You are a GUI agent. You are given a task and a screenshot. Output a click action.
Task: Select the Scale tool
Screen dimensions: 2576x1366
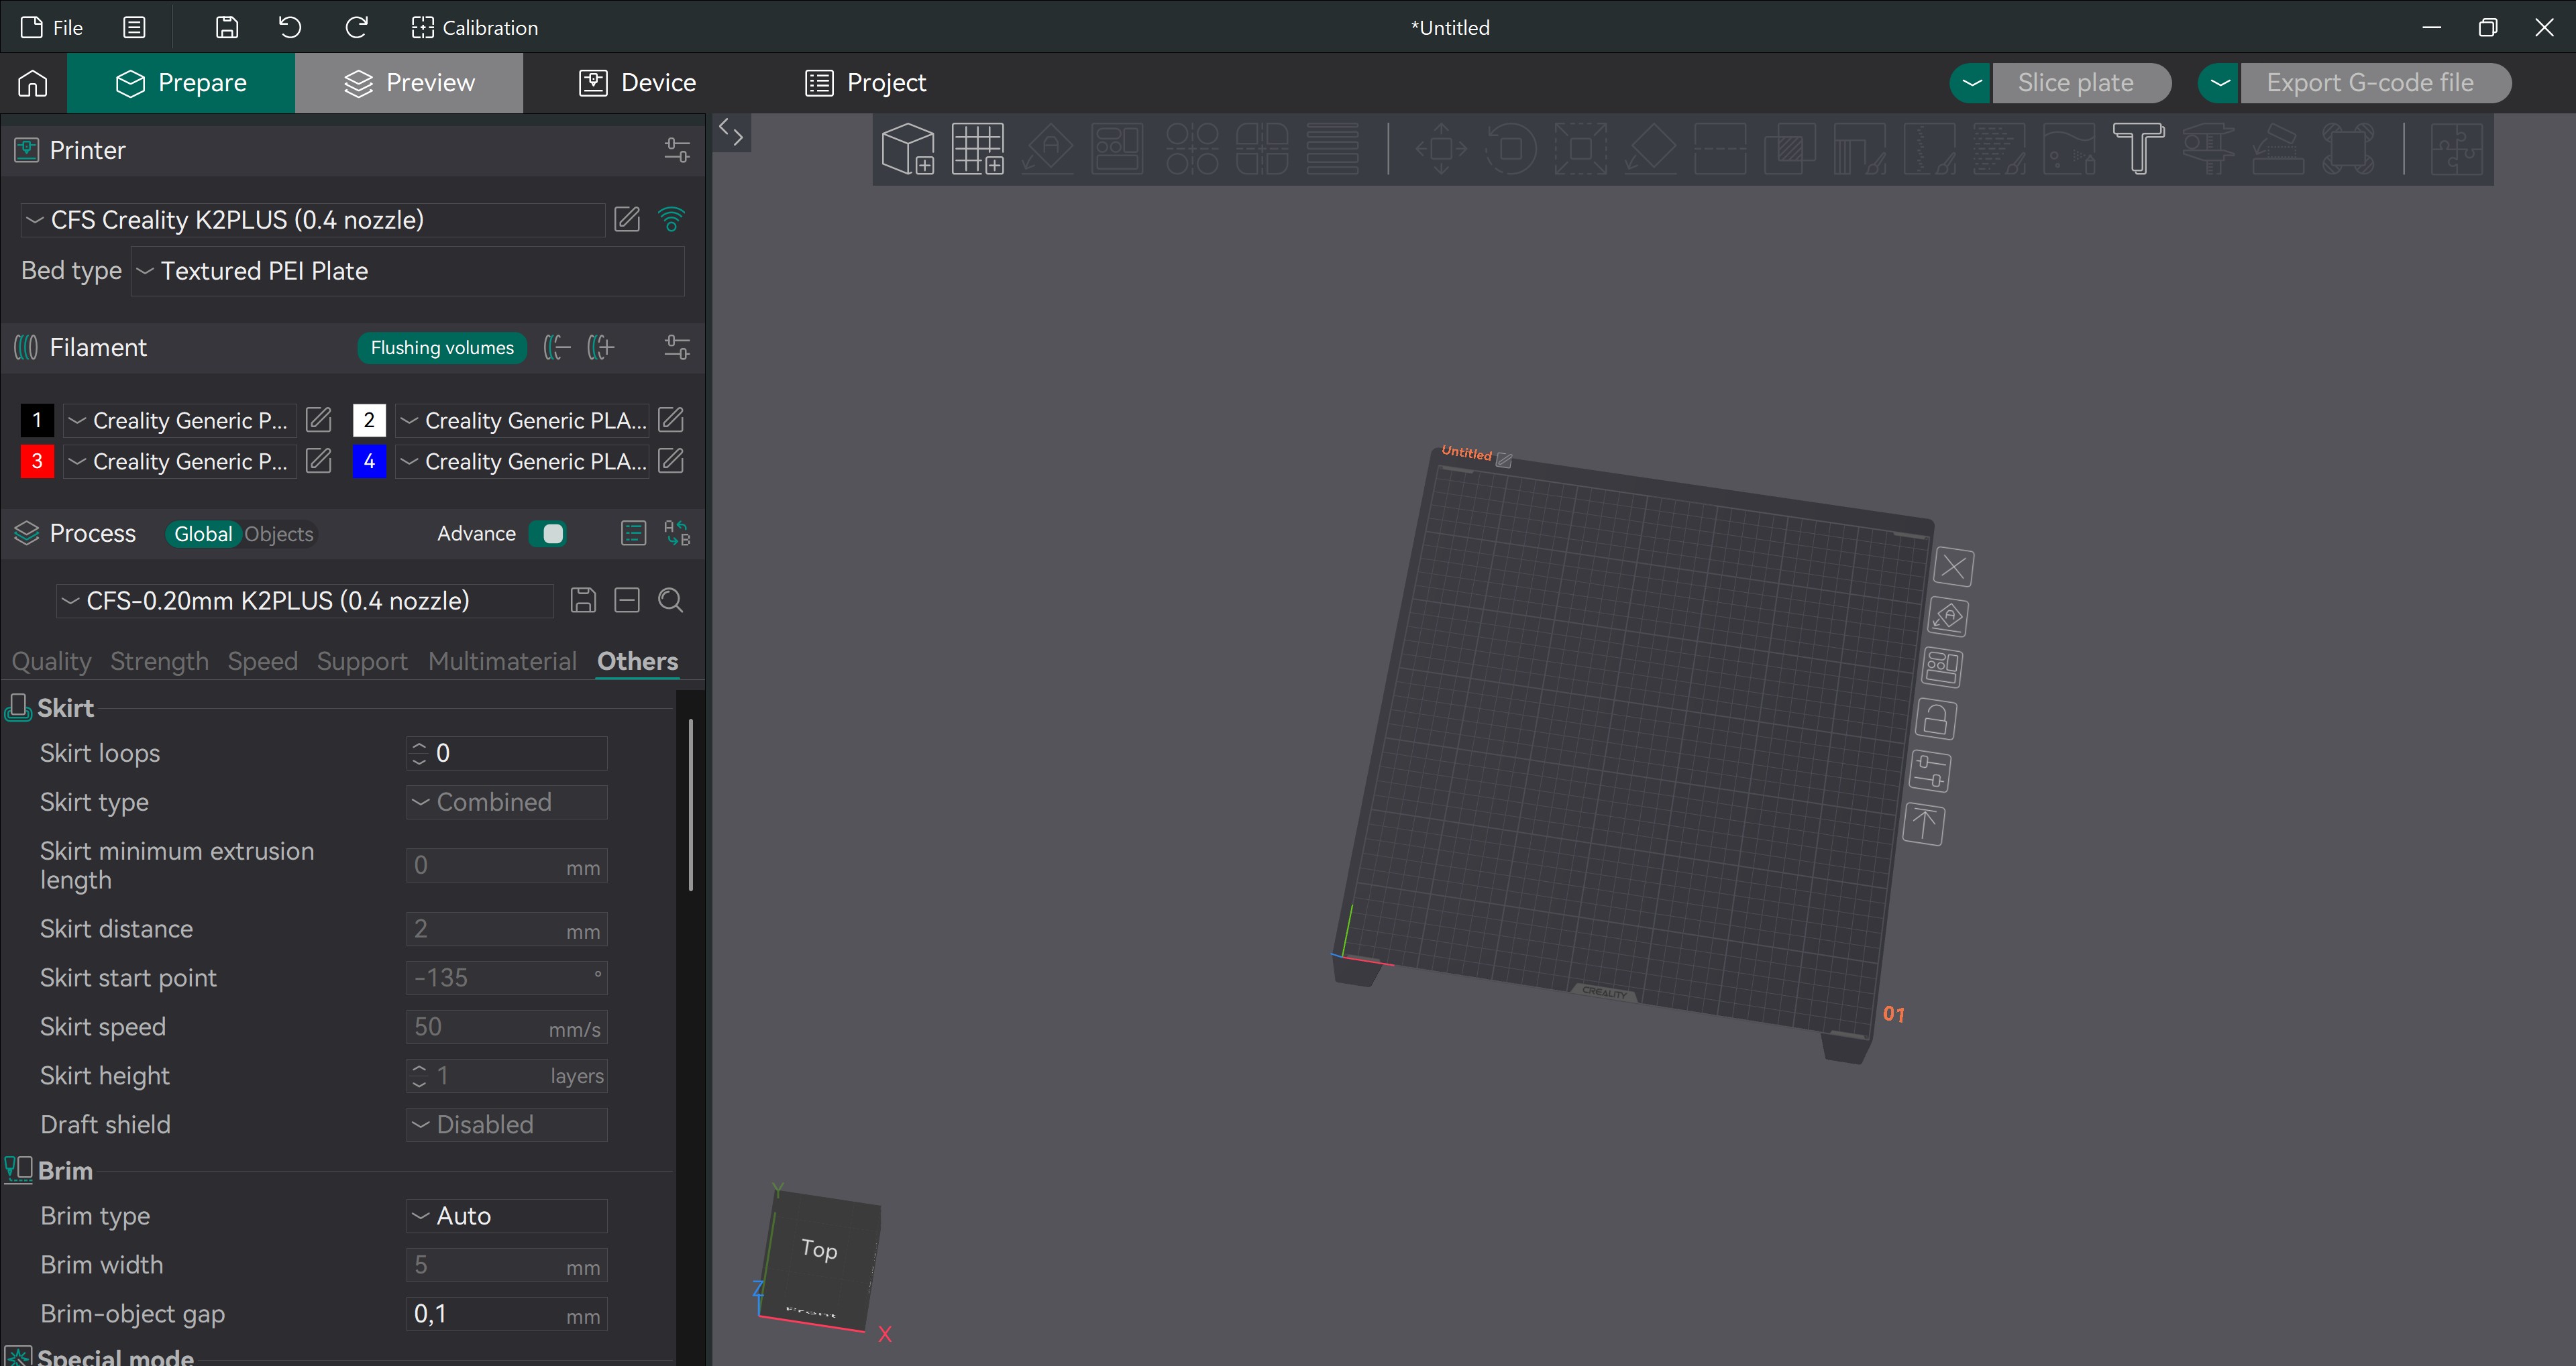click(x=1581, y=149)
